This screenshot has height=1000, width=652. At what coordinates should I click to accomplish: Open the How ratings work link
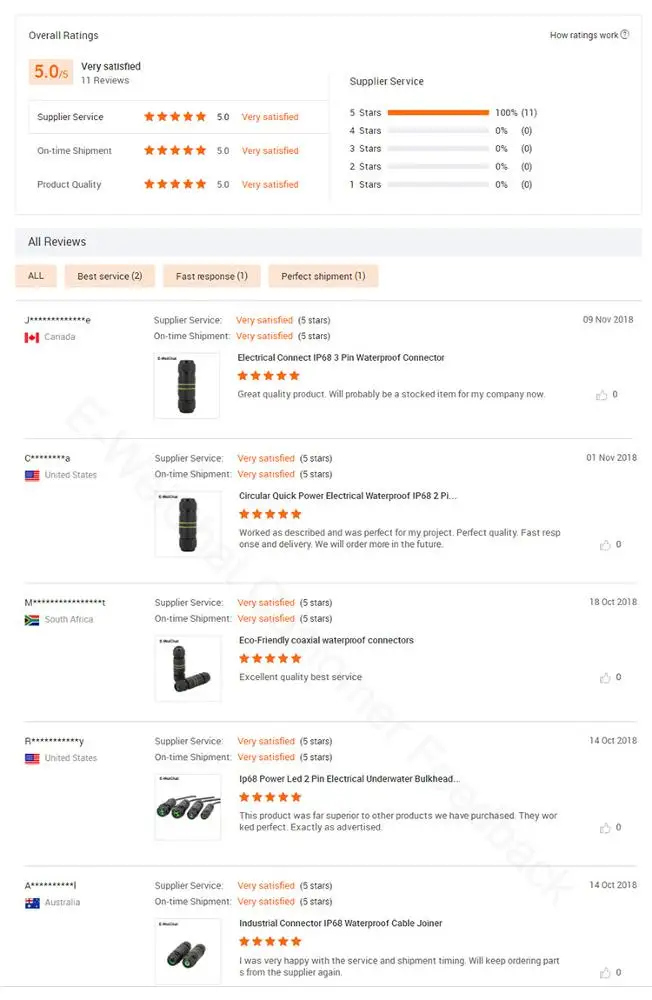point(584,35)
